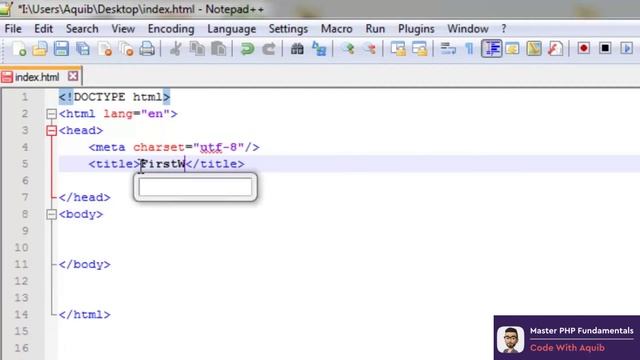Image resolution: width=640 pixels, height=360 pixels.
Task: Cut selection with the scissors icon
Action: (176, 49)
